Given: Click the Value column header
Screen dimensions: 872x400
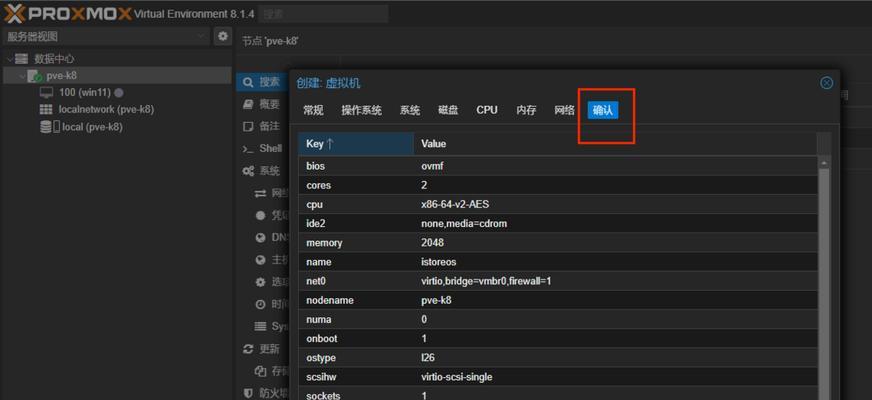Looking at the screenshot, I should click(615, 144).
